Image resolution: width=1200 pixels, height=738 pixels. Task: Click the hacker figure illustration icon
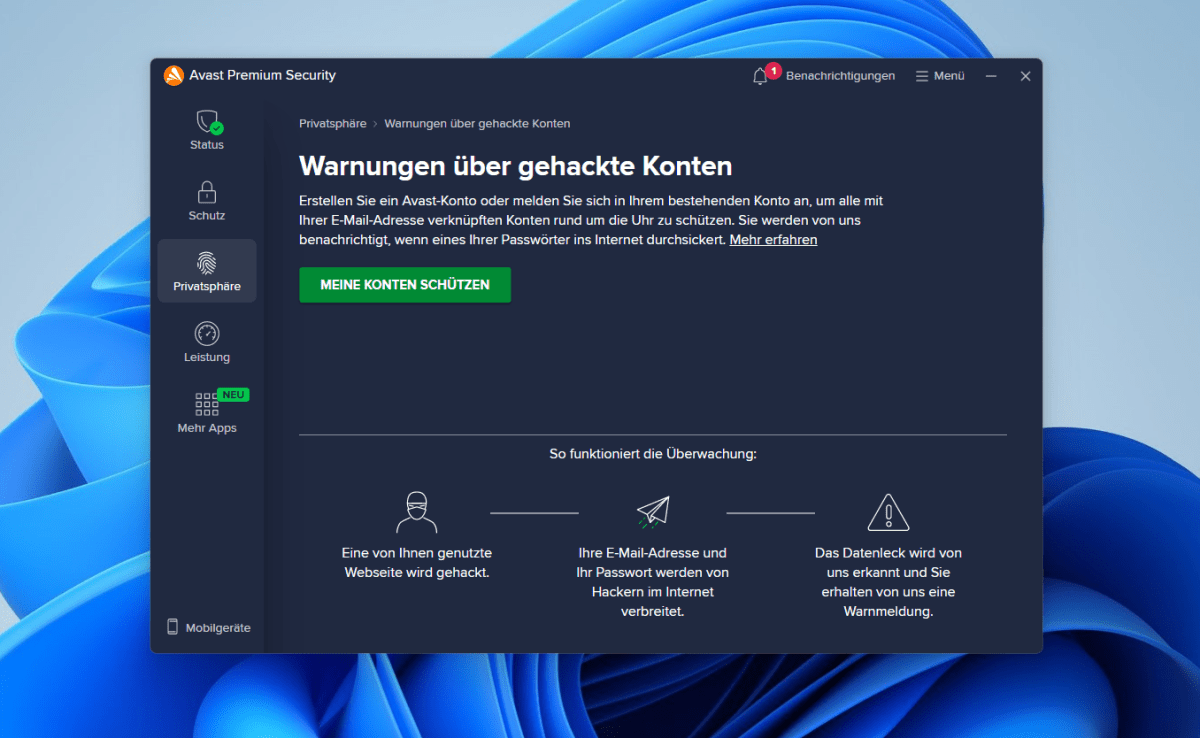pos(417,512)
